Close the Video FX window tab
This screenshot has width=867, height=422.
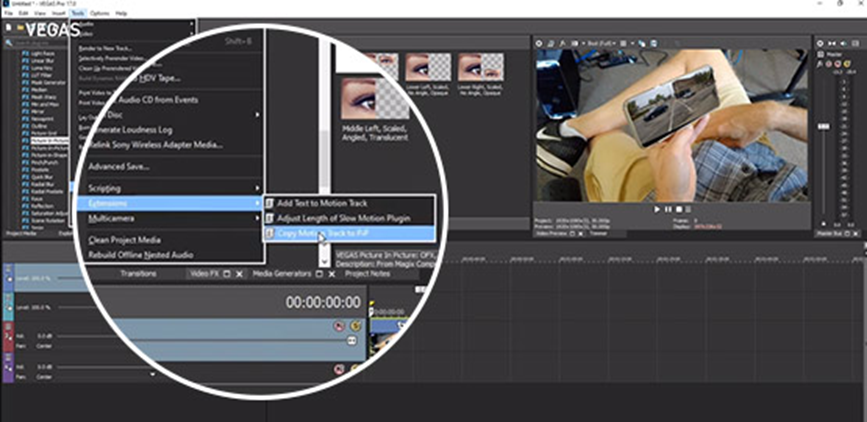point(239,274)
